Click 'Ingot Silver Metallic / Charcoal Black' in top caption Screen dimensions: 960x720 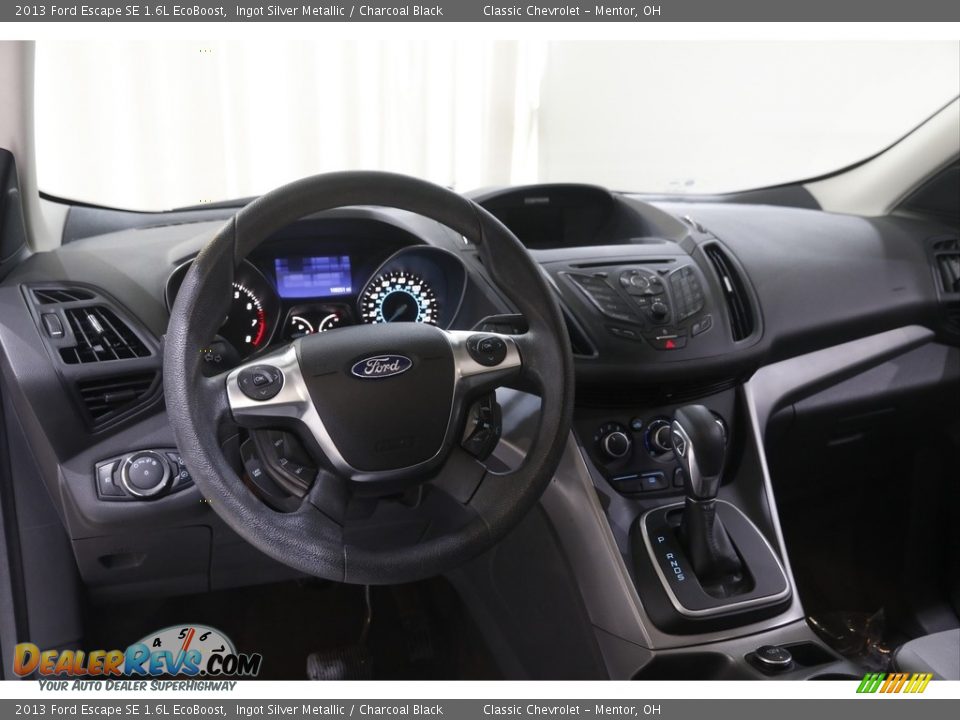[339, 10]
